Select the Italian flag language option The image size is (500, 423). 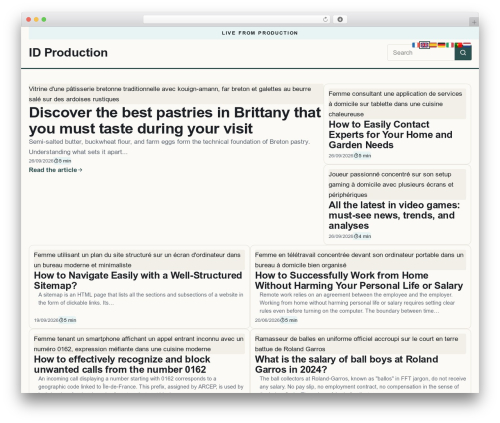point(450,45)
